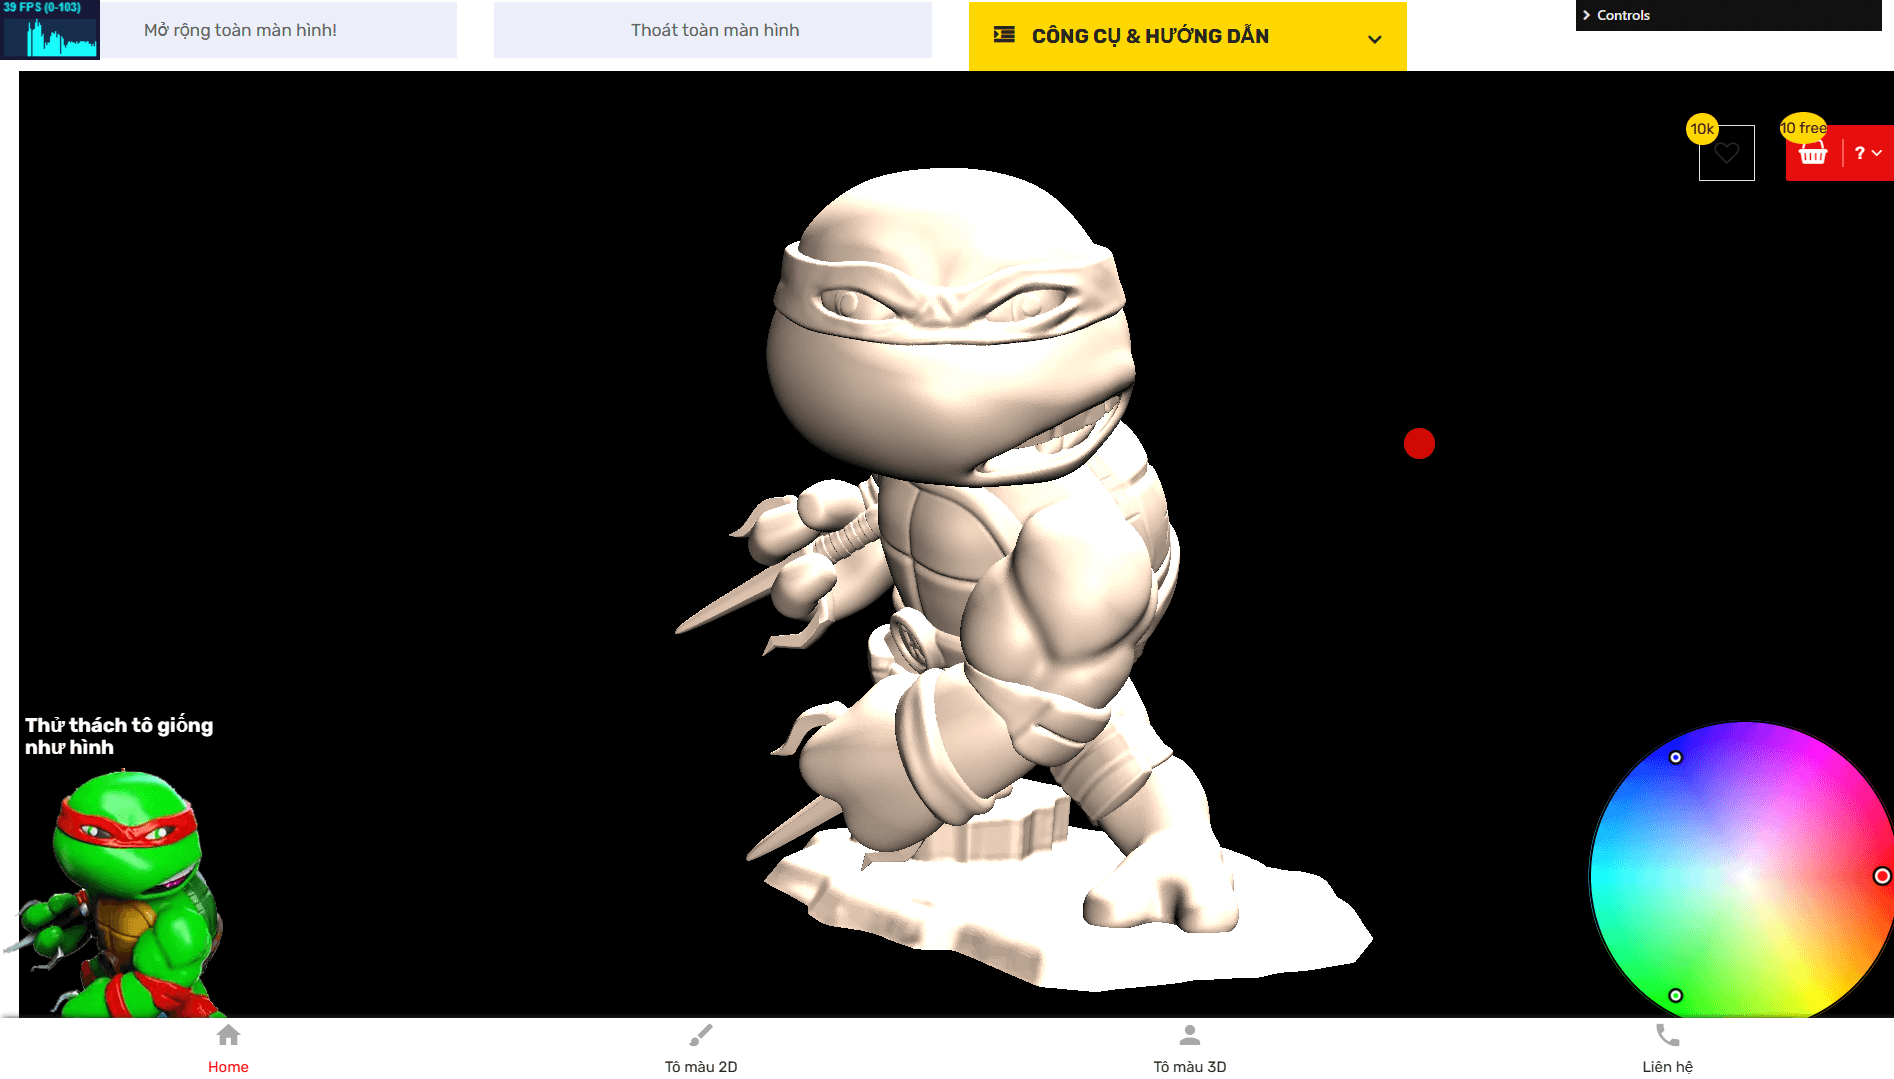This screenshot has width=1894, height=1079.
Task: Toggle the FPS stats monitor panel
Action: (50, 30)
